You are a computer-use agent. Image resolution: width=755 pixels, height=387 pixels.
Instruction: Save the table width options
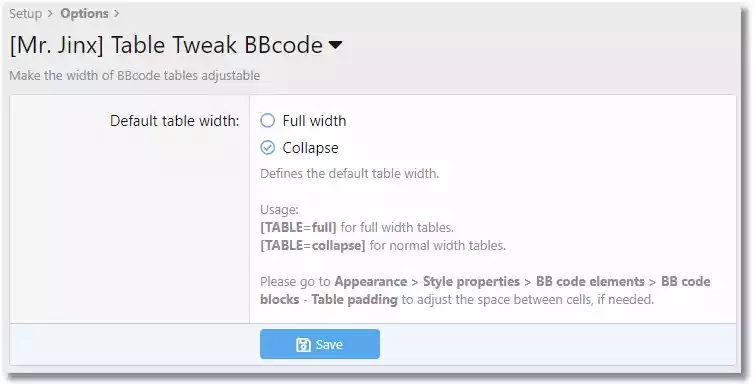tap(320, 344)
